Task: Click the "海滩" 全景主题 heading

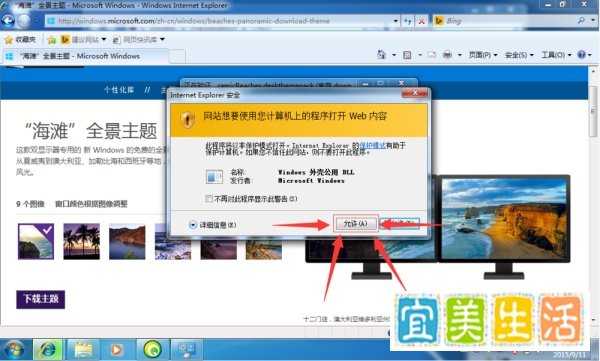Action: 90,131
